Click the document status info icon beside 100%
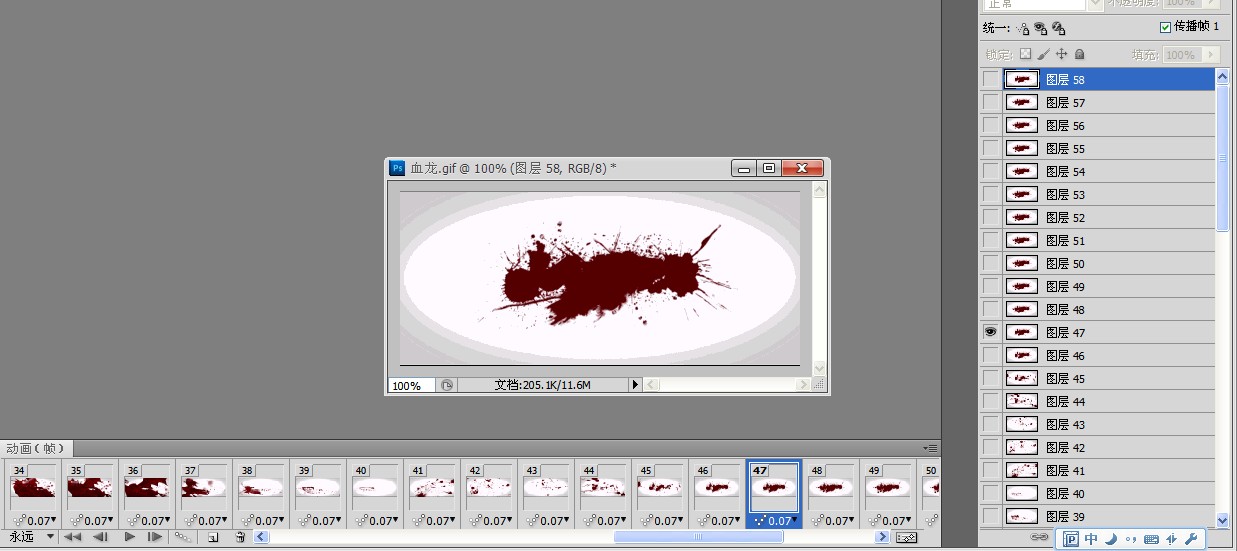 [x=447, y=384]
